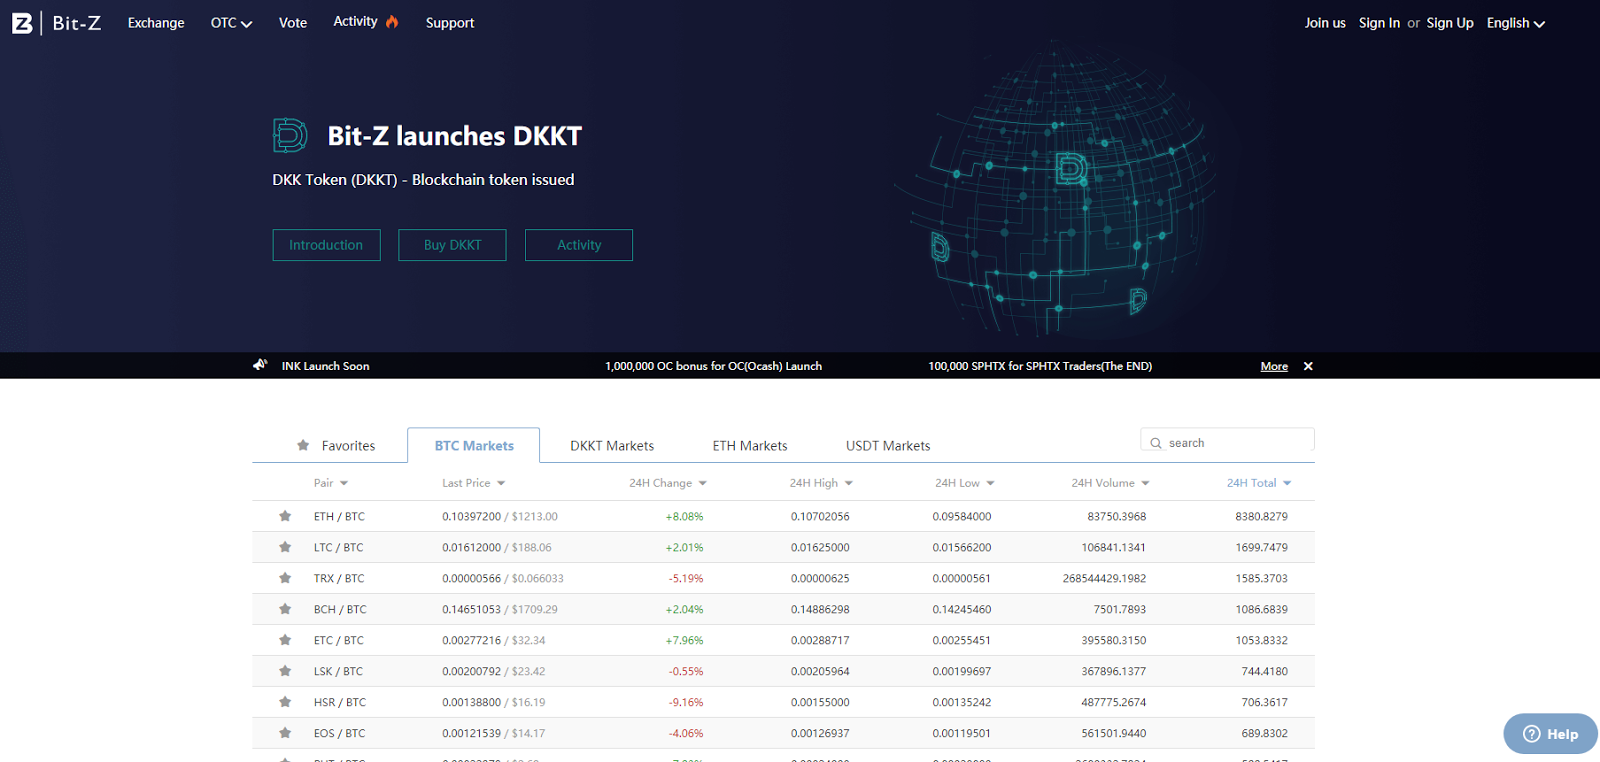This screenshot has height=762, width=1600.
Task: Open the Activity menu item
Action: [355, 21]
